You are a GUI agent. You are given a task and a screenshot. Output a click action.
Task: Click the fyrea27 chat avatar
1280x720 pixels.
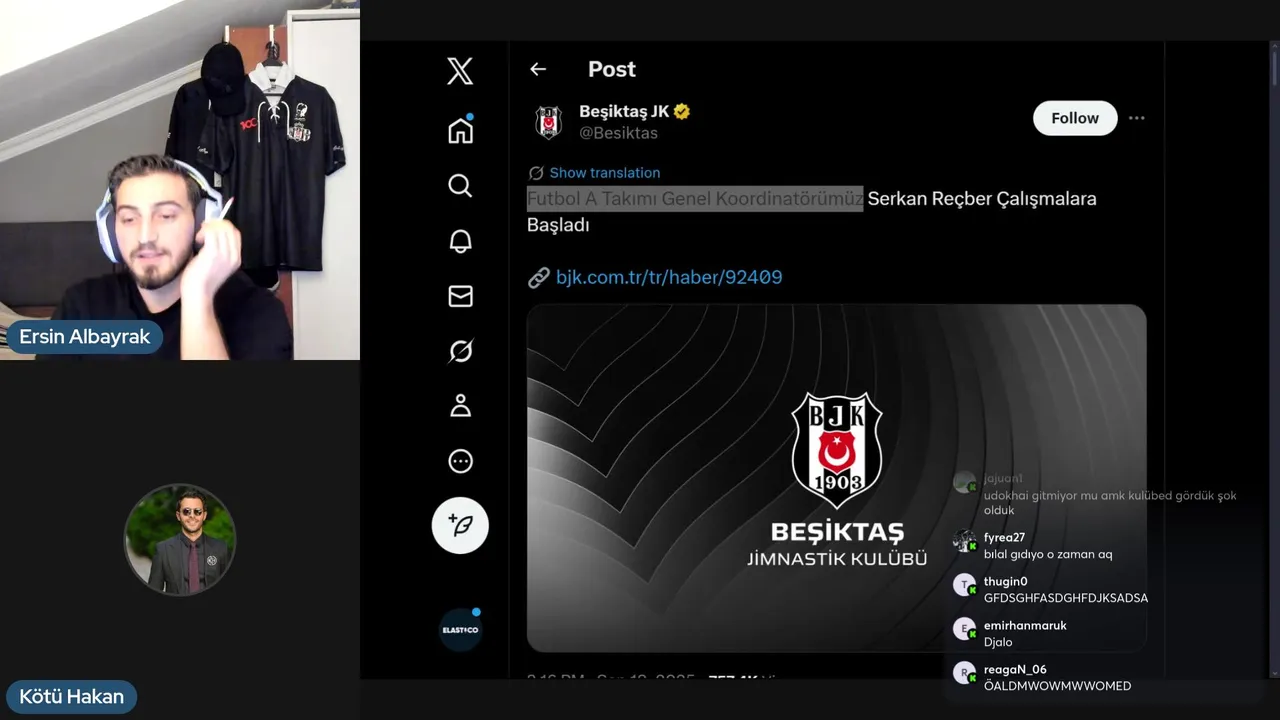964,541
